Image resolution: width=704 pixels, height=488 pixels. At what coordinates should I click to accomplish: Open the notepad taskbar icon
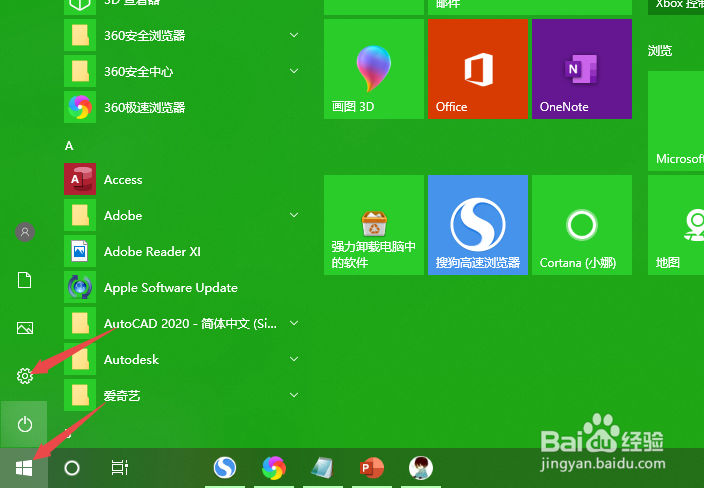click(322, 468)
